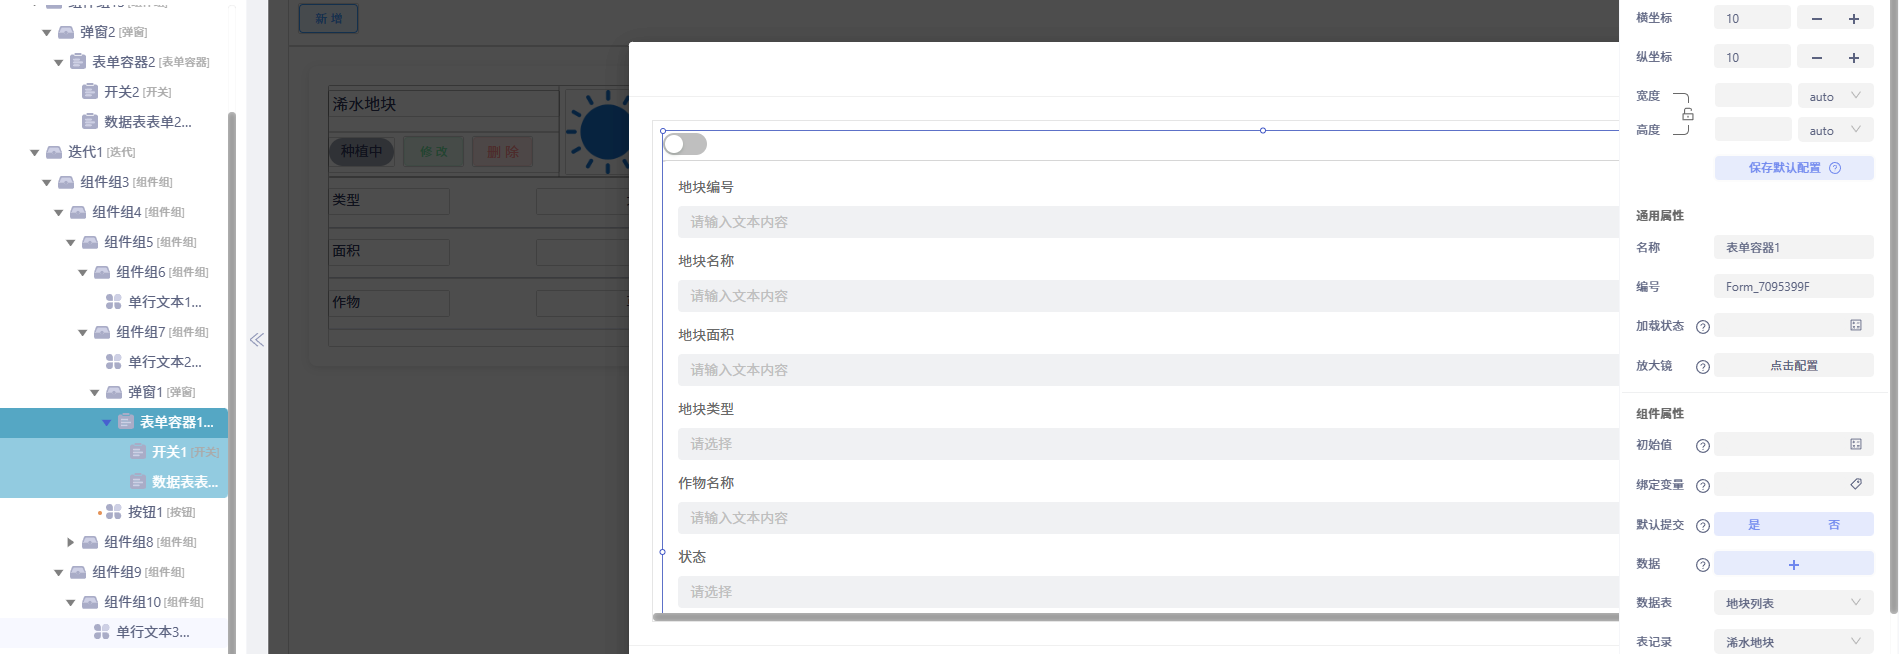Open the 数据表 dropdown showing 地块列表
Viewport: 1899px width, 654px height.
click(1793, 603)
